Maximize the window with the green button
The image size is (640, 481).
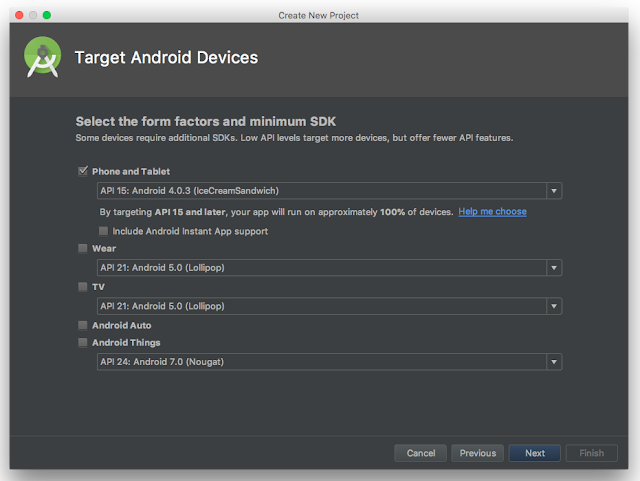46,16
